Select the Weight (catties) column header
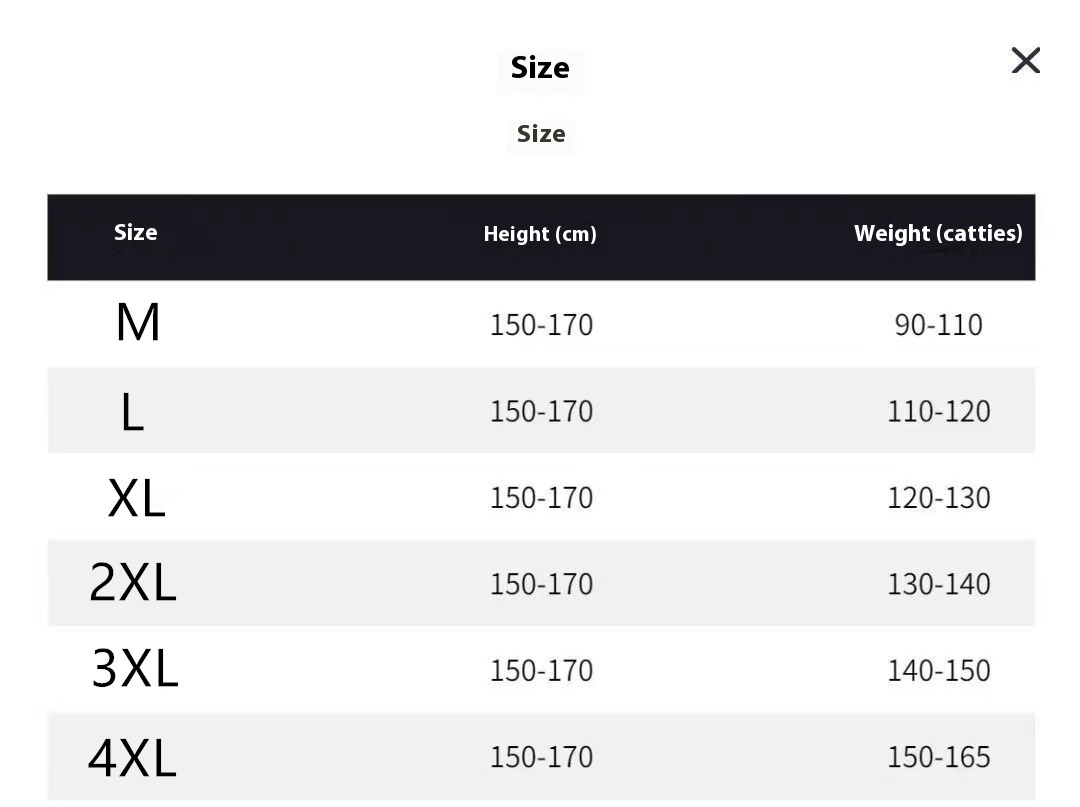This screenshot has width=1080, height=807. click(x=938, y=233)
